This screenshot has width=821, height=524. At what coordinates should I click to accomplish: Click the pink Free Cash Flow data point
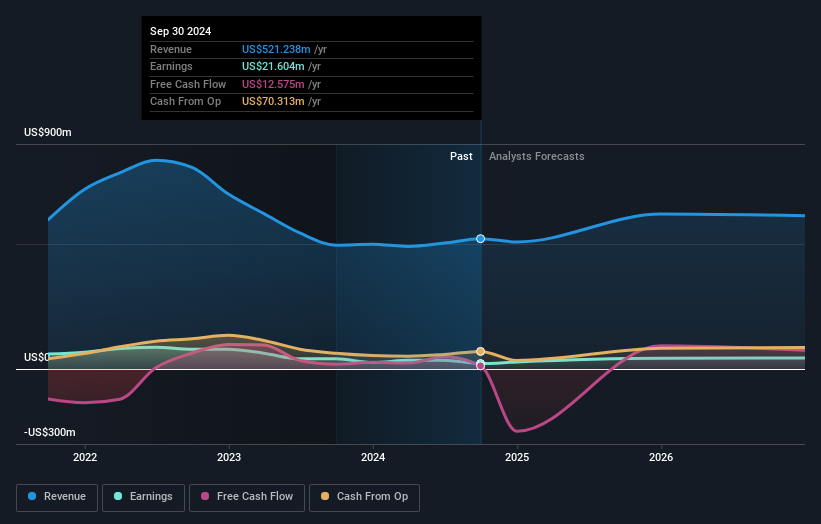480,366
